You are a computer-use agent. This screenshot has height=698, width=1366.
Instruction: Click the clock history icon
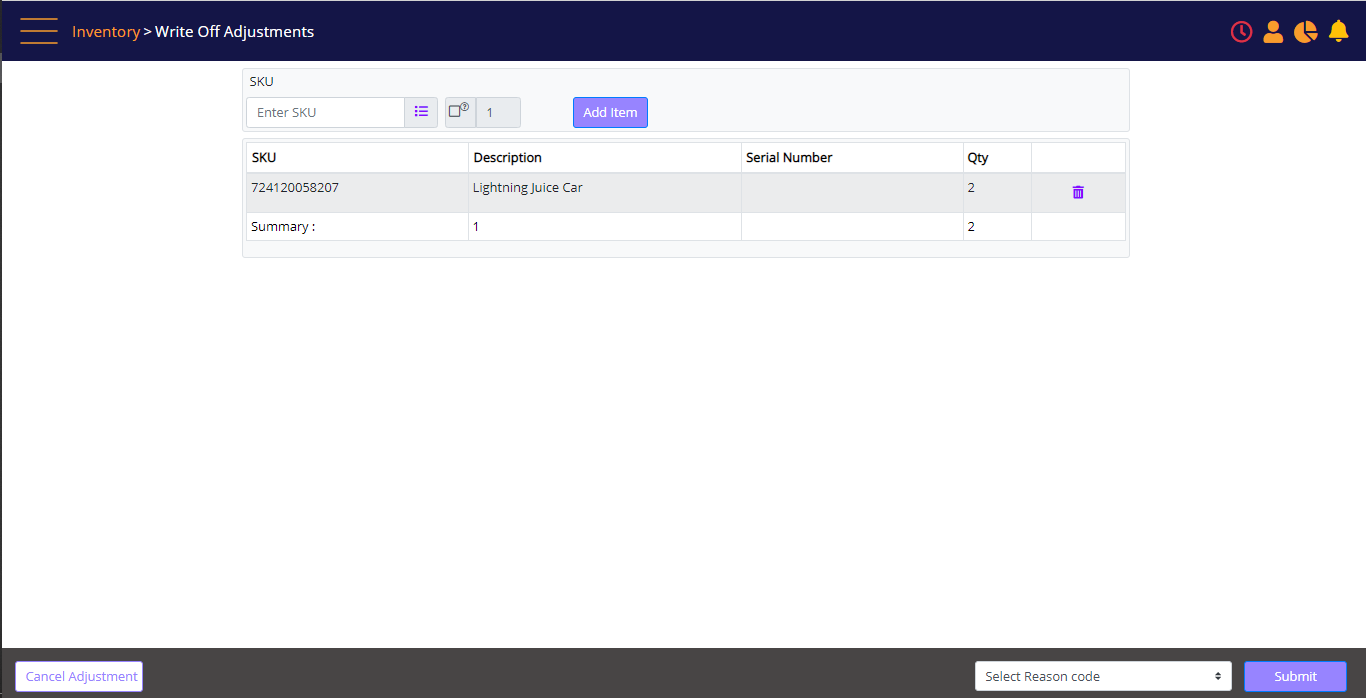coord(1241,32)
